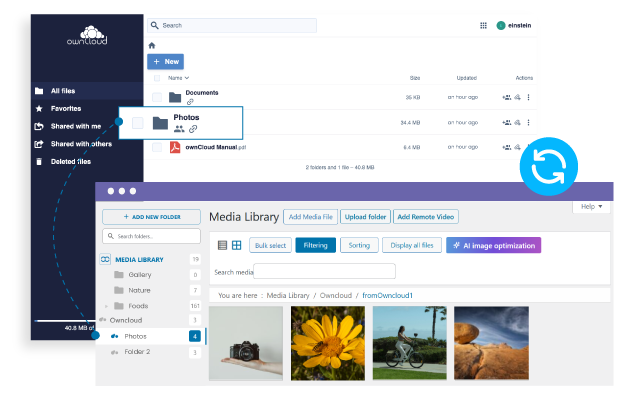
Task: Check the Documents folder checkbox
Action: pos(157,97)
